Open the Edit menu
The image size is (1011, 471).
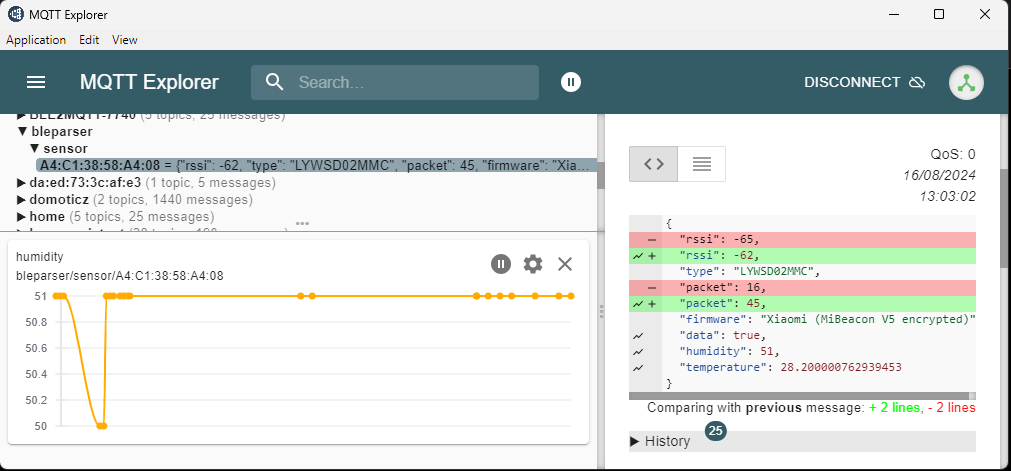coord(89,39)
